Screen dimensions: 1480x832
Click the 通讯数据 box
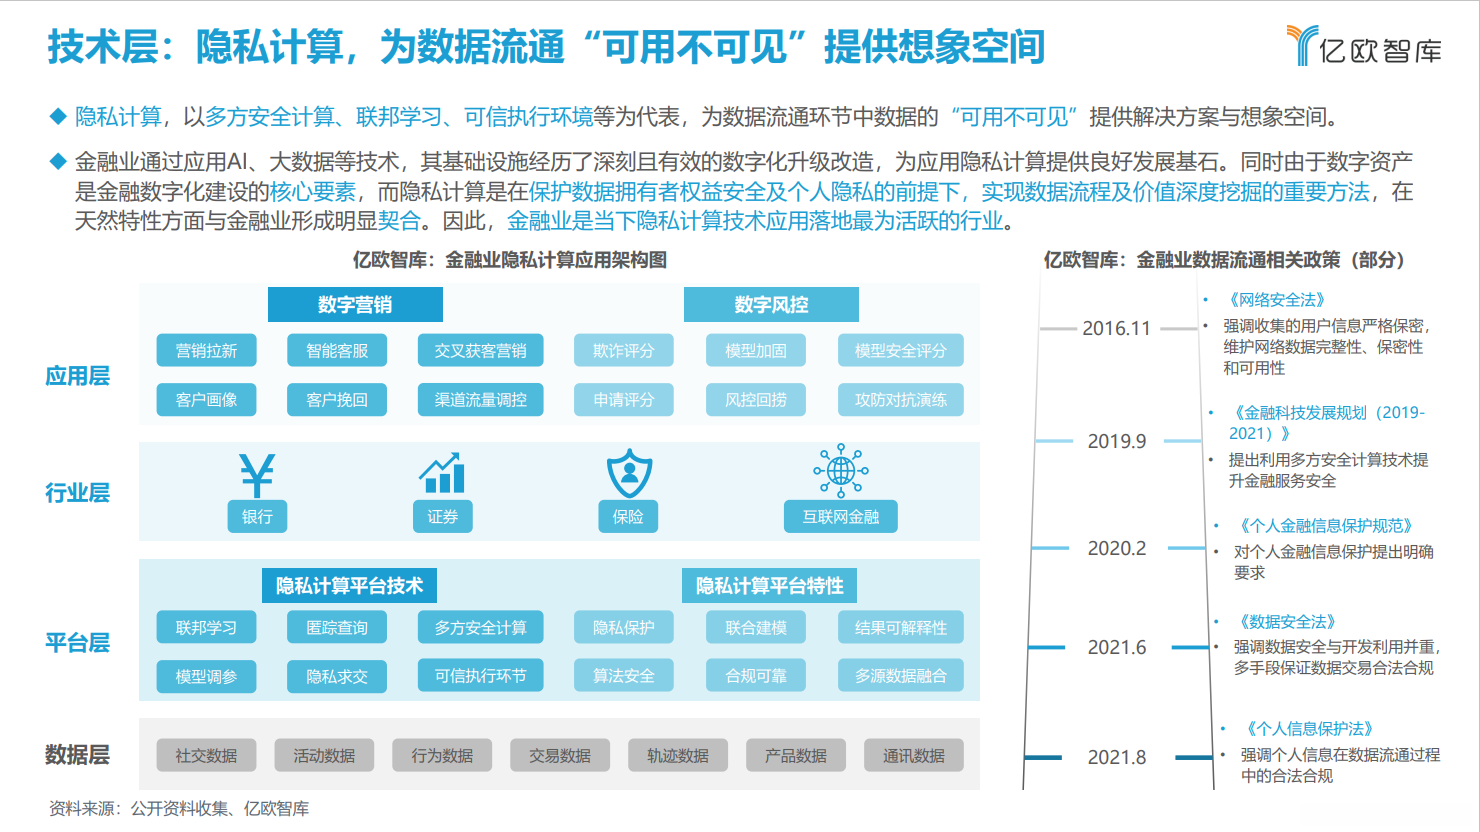[914, 756]
